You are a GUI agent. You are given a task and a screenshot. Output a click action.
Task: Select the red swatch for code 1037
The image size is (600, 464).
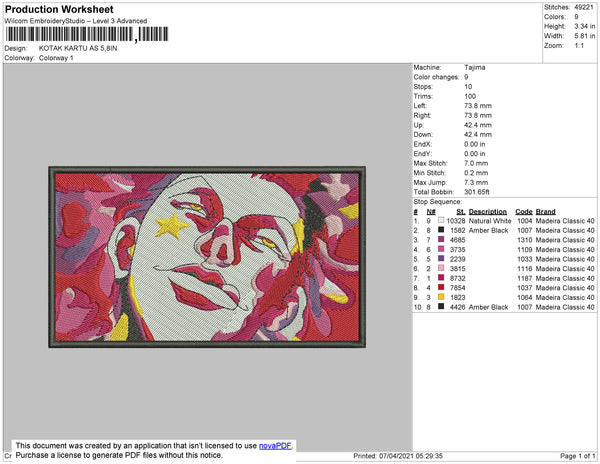point(441,287)
